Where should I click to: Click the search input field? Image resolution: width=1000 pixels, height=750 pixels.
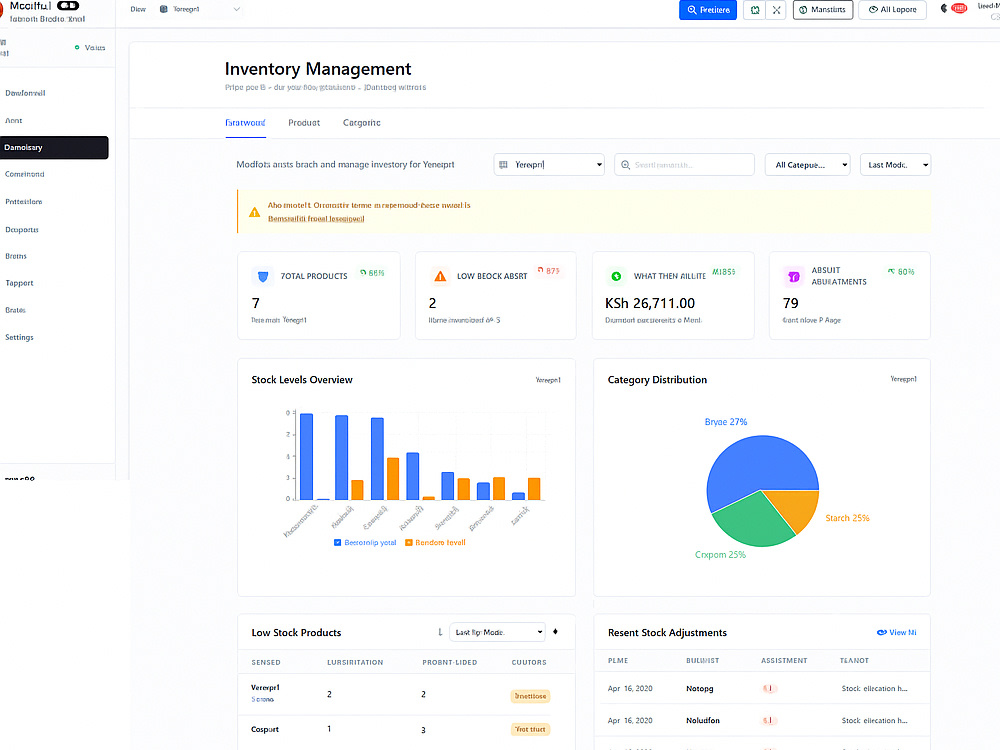pyautogui.click(x=684, y=165)
